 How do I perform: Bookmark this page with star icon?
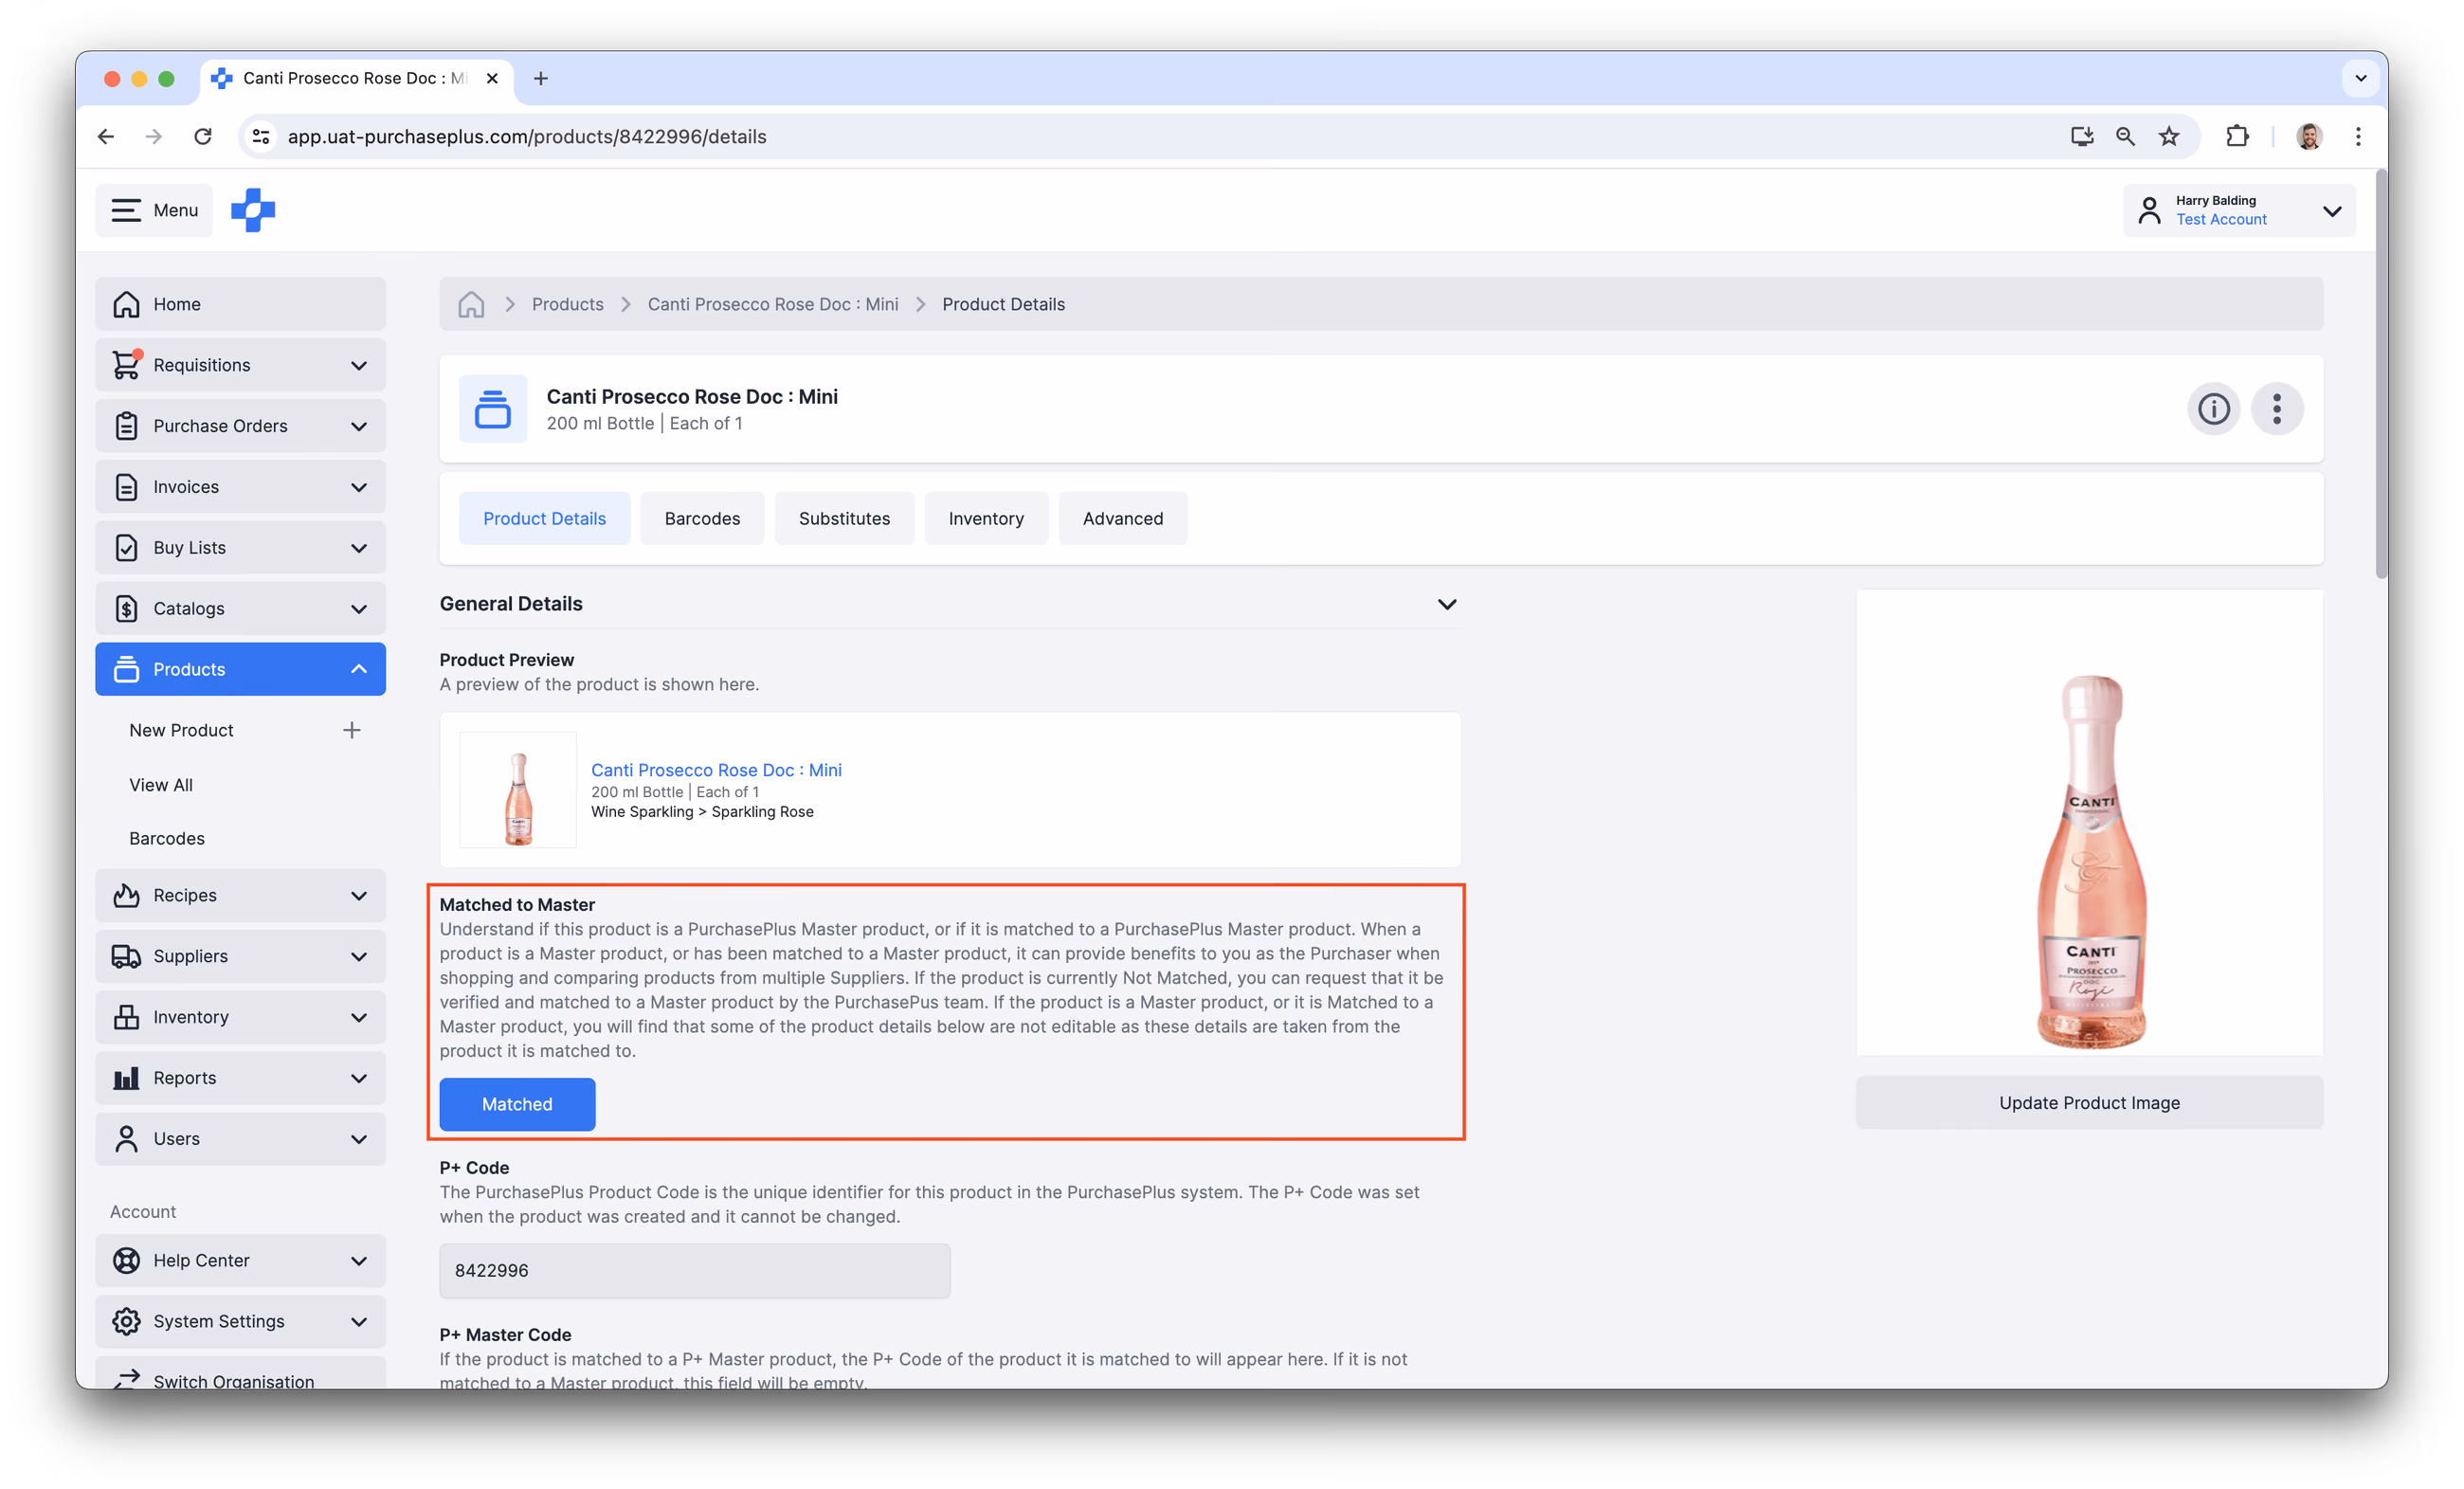pyautogui.click(x=2169, y=136)
